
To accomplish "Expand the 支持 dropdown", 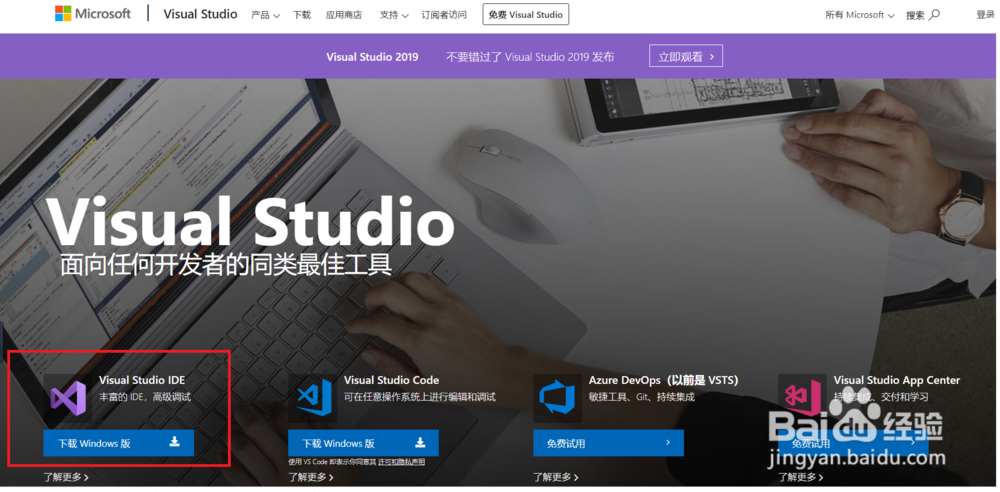I will click(393, 15).
